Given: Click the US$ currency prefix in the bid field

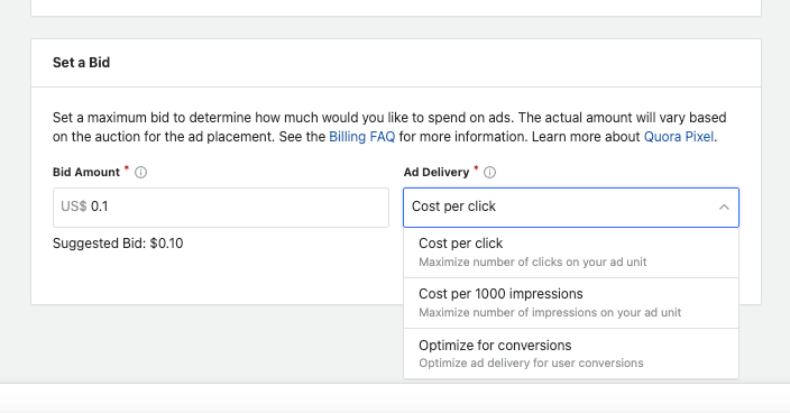Looking at the screenshot, I should 73,207.
